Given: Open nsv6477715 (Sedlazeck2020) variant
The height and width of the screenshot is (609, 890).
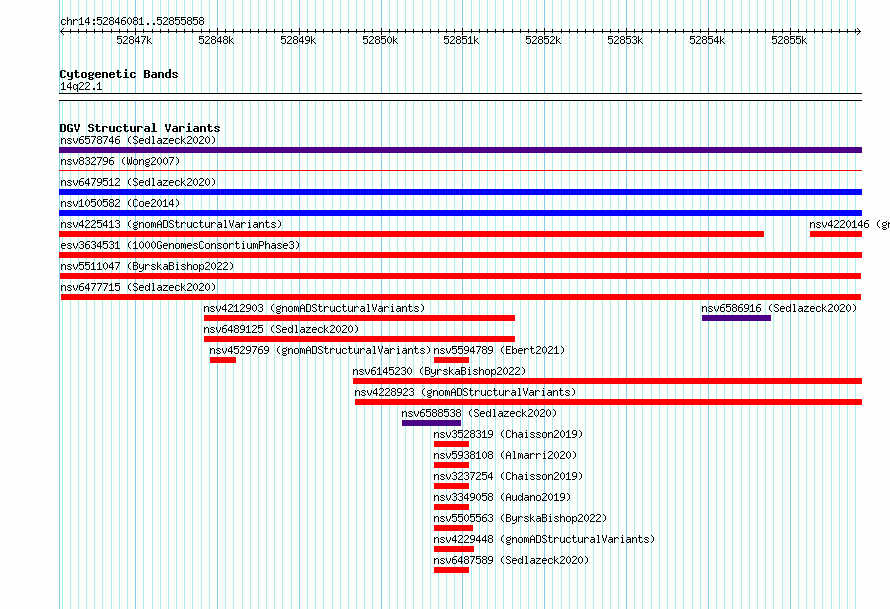Looking at the screenshot, I should 138,287.
